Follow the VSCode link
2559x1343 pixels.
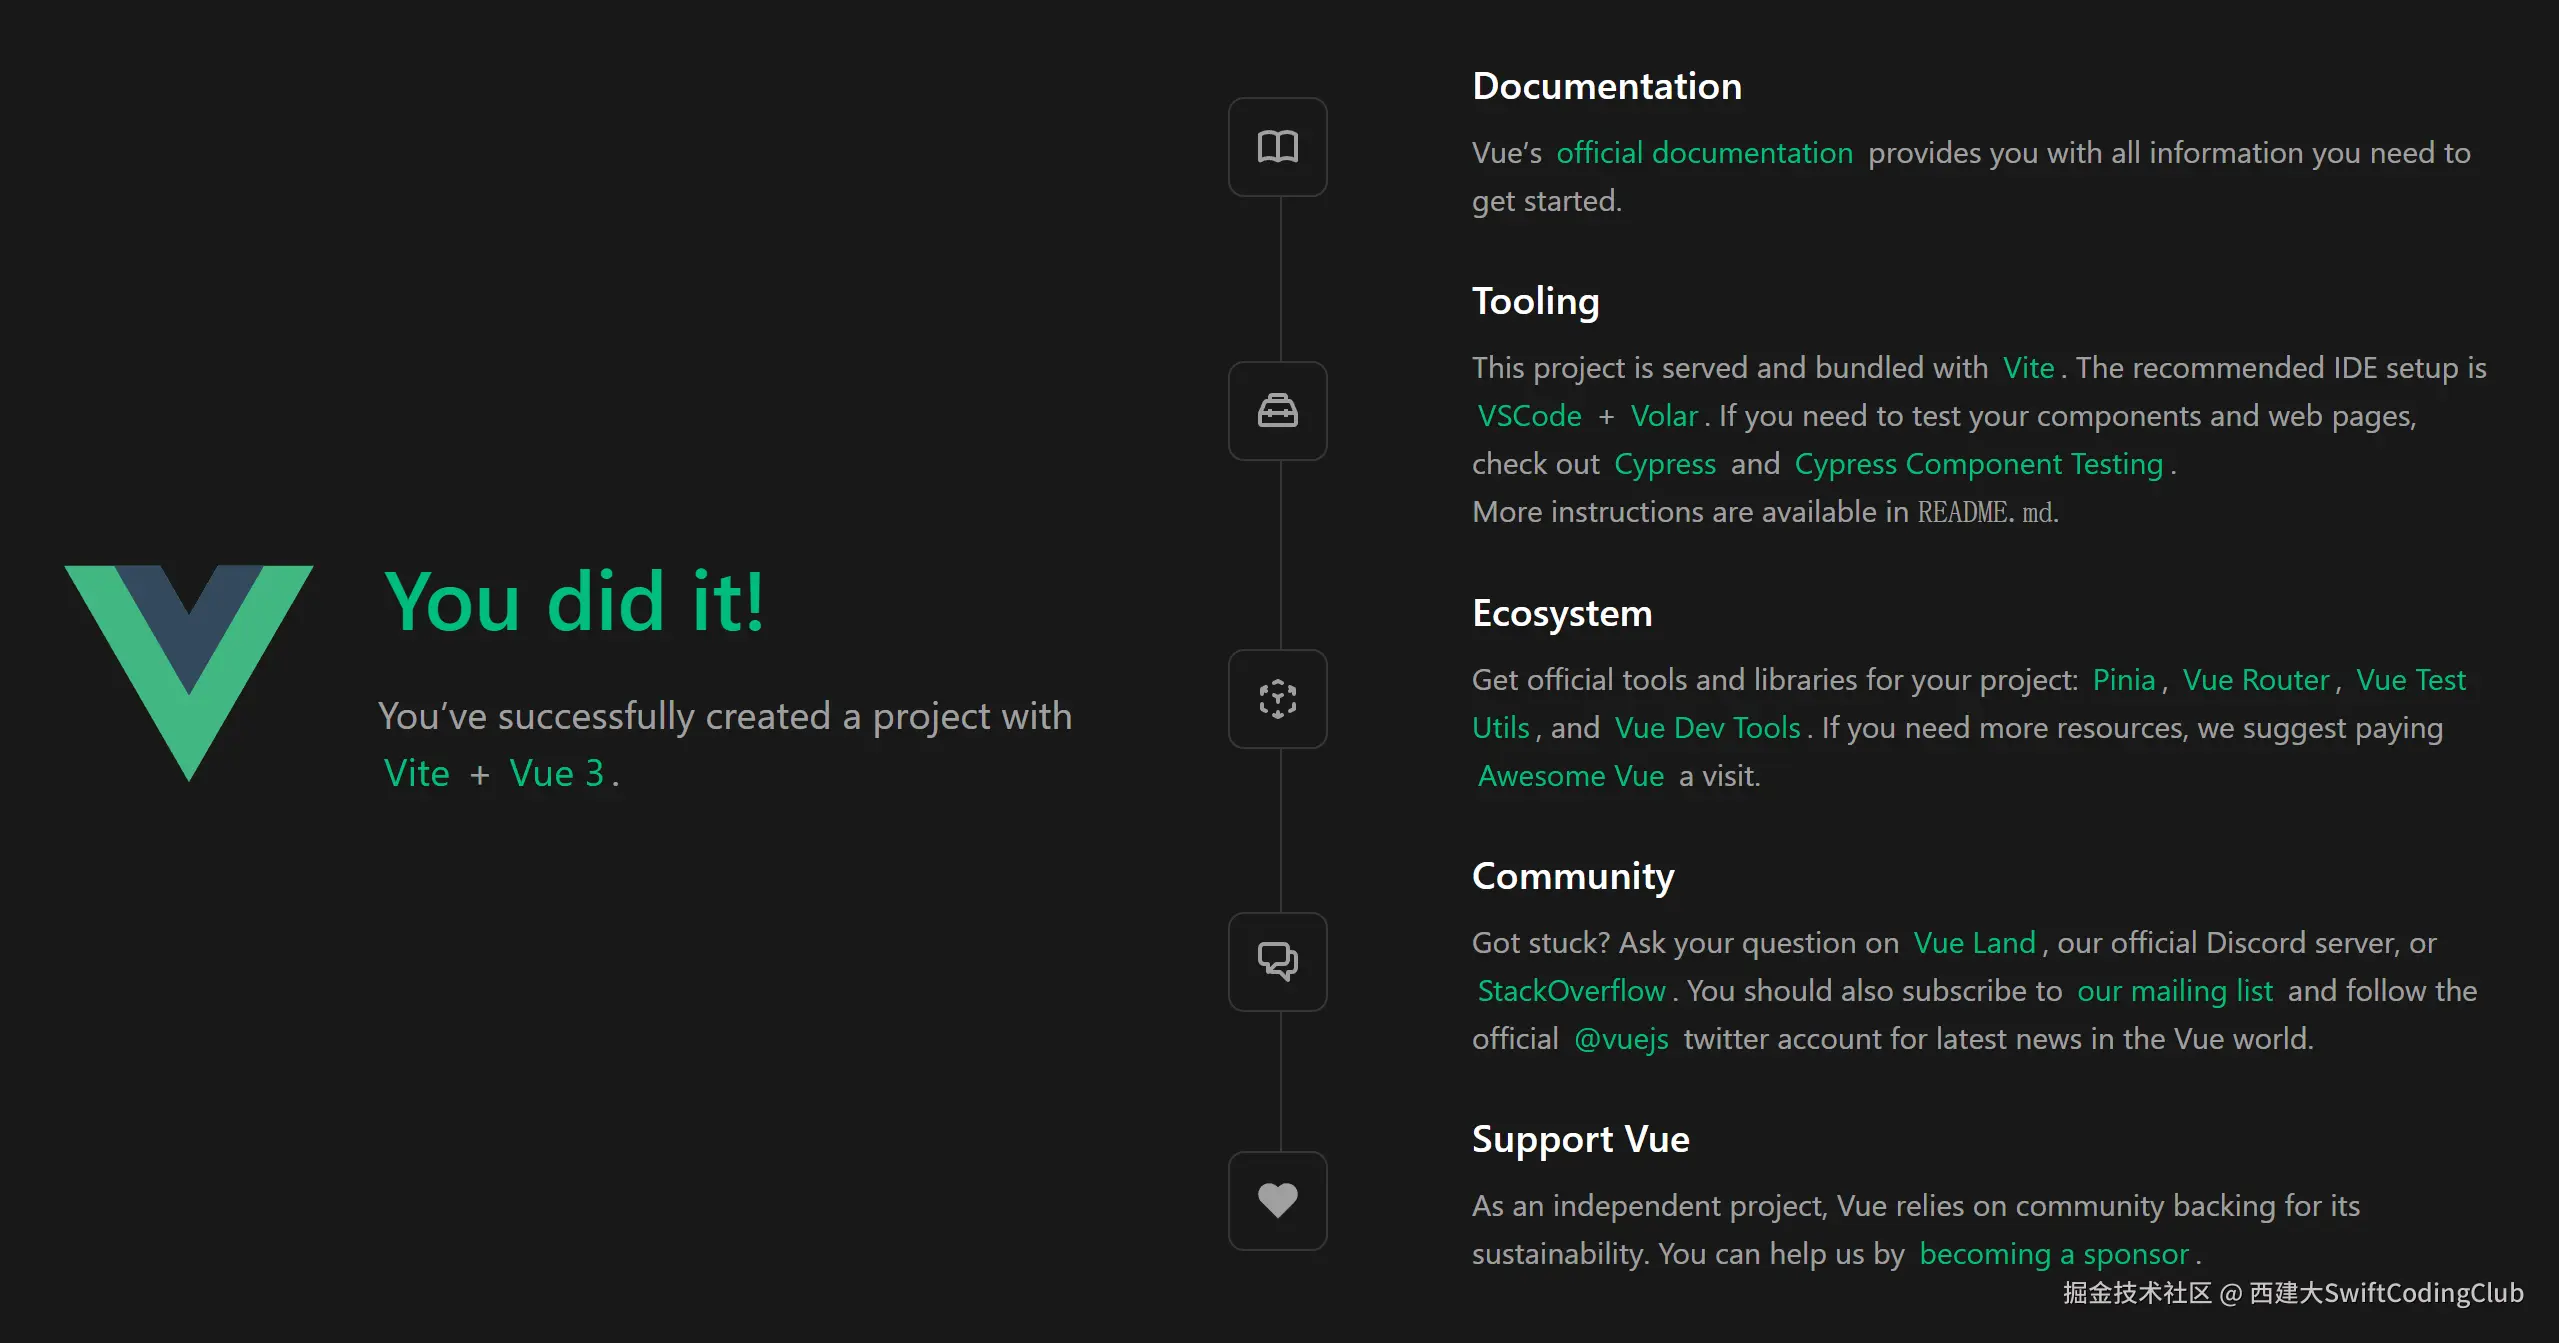coord(1529,416)
